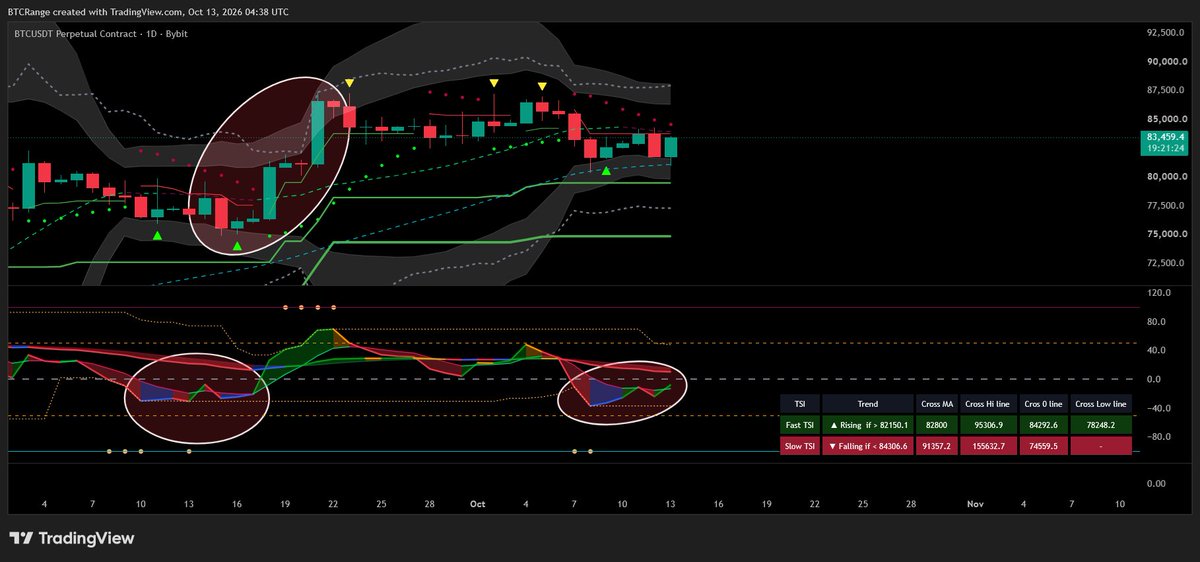1200x562 pixels.
Task: Click the yellow down-triangle above the Sep 23 candle
Action: click(349, 83)
